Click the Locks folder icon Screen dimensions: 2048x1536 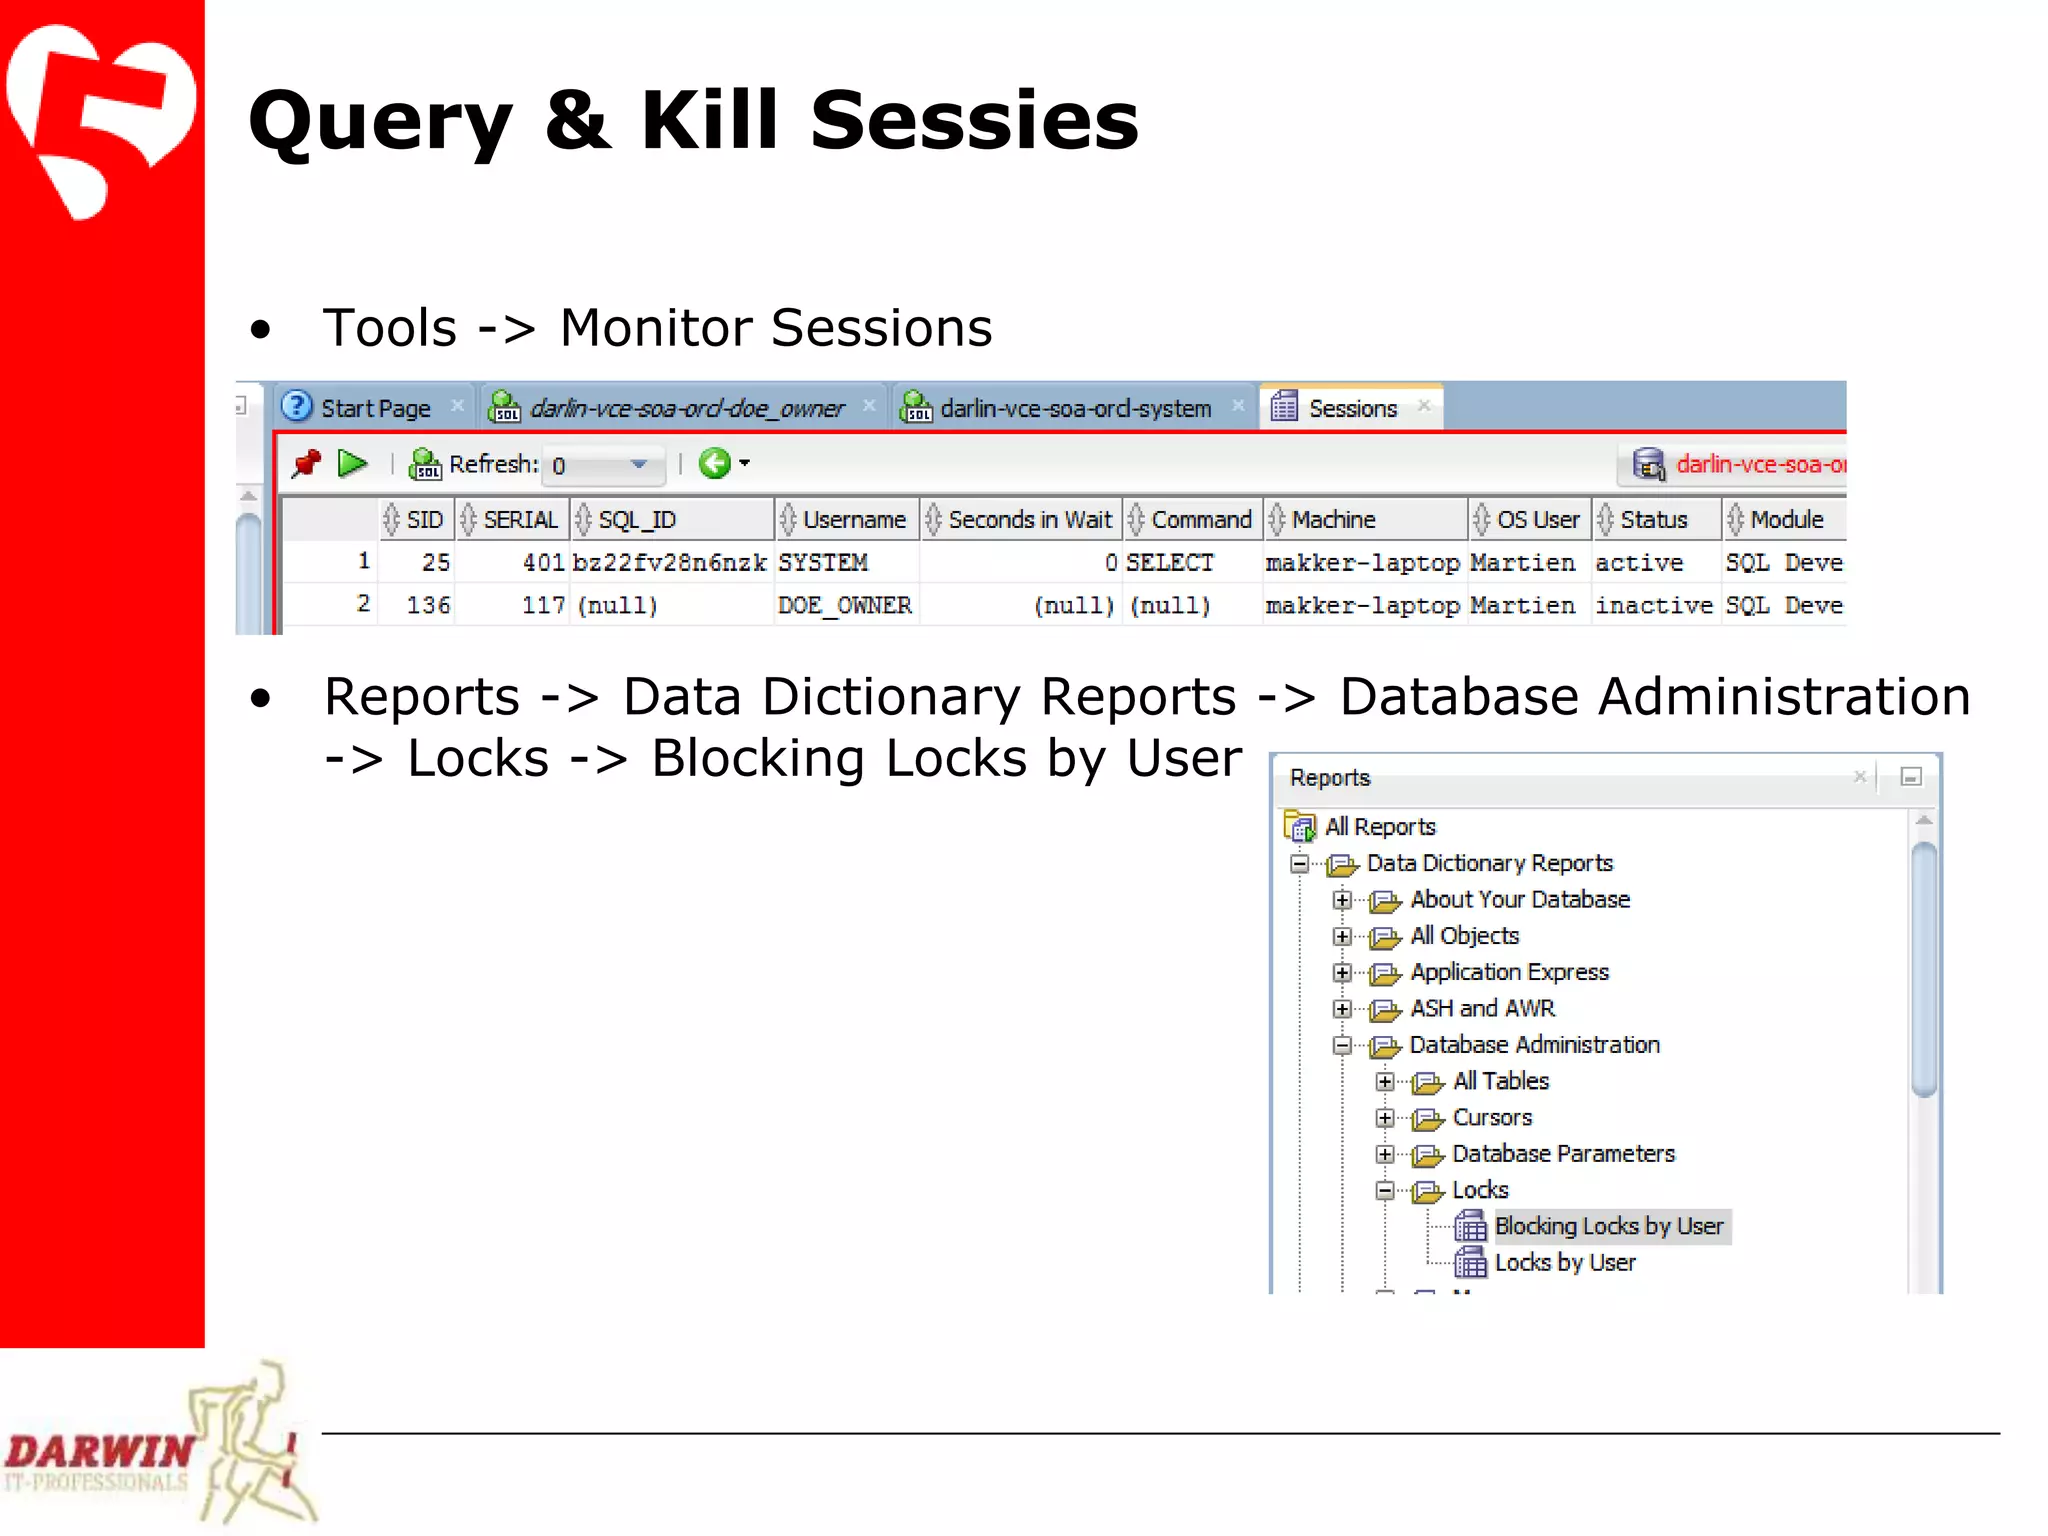[1428, 1191]
